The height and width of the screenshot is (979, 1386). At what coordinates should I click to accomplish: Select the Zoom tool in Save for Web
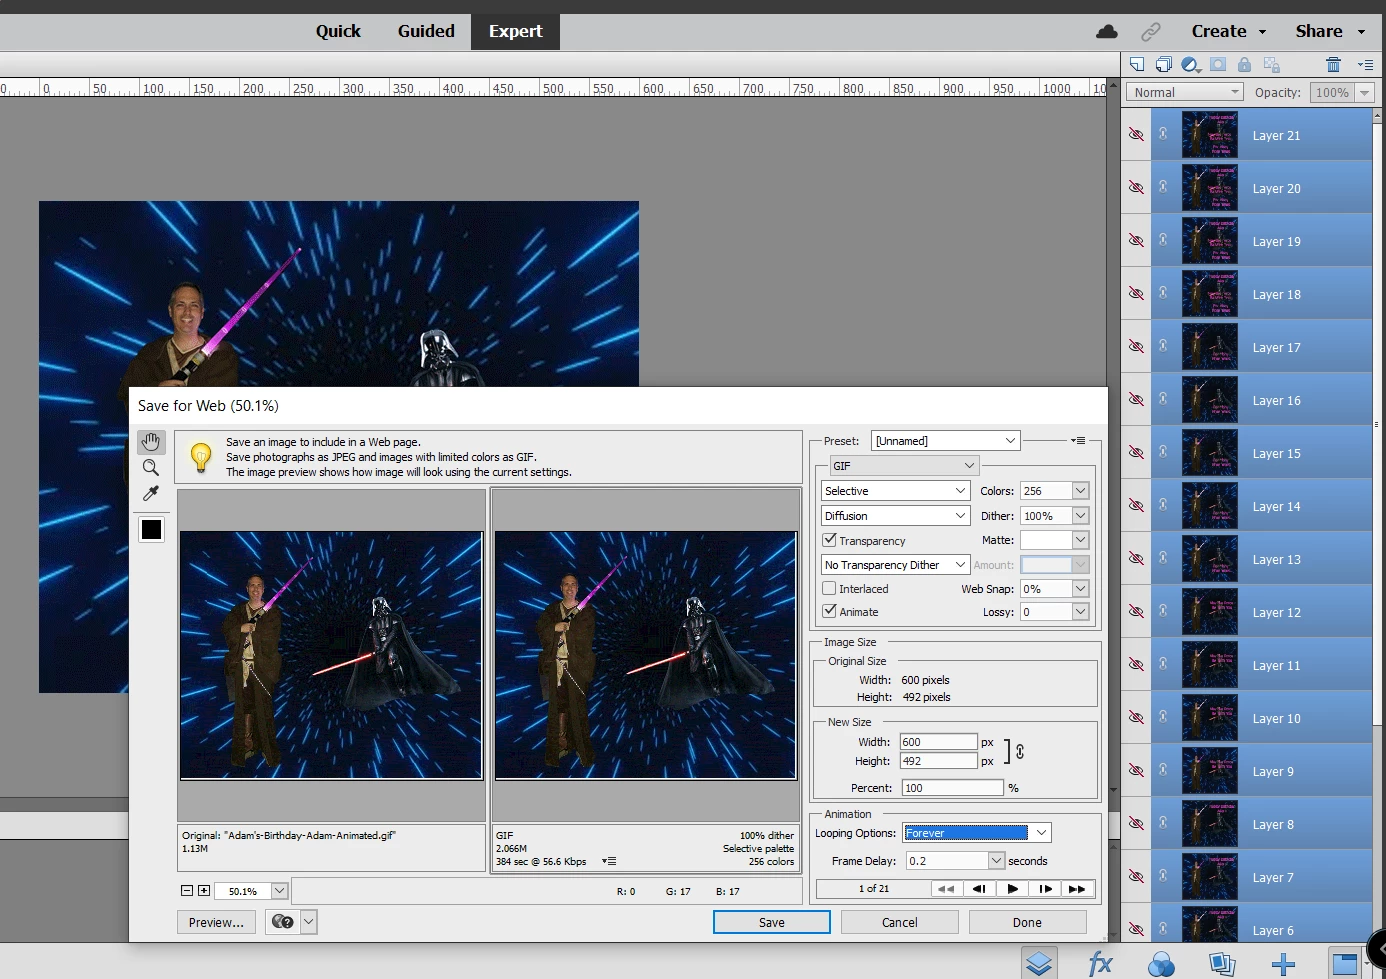pos(151,468)
